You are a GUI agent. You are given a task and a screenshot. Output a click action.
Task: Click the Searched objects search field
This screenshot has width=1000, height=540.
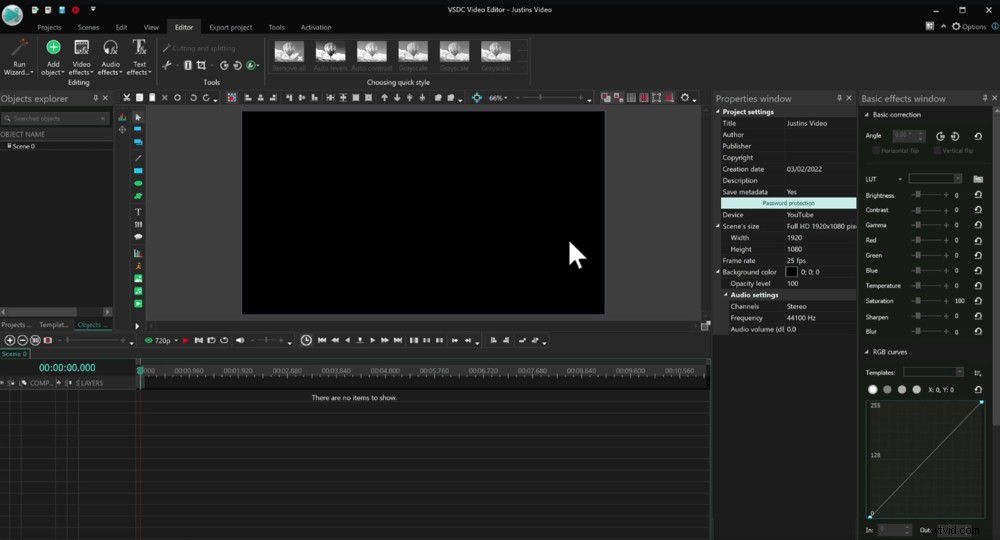click(55, 119)
